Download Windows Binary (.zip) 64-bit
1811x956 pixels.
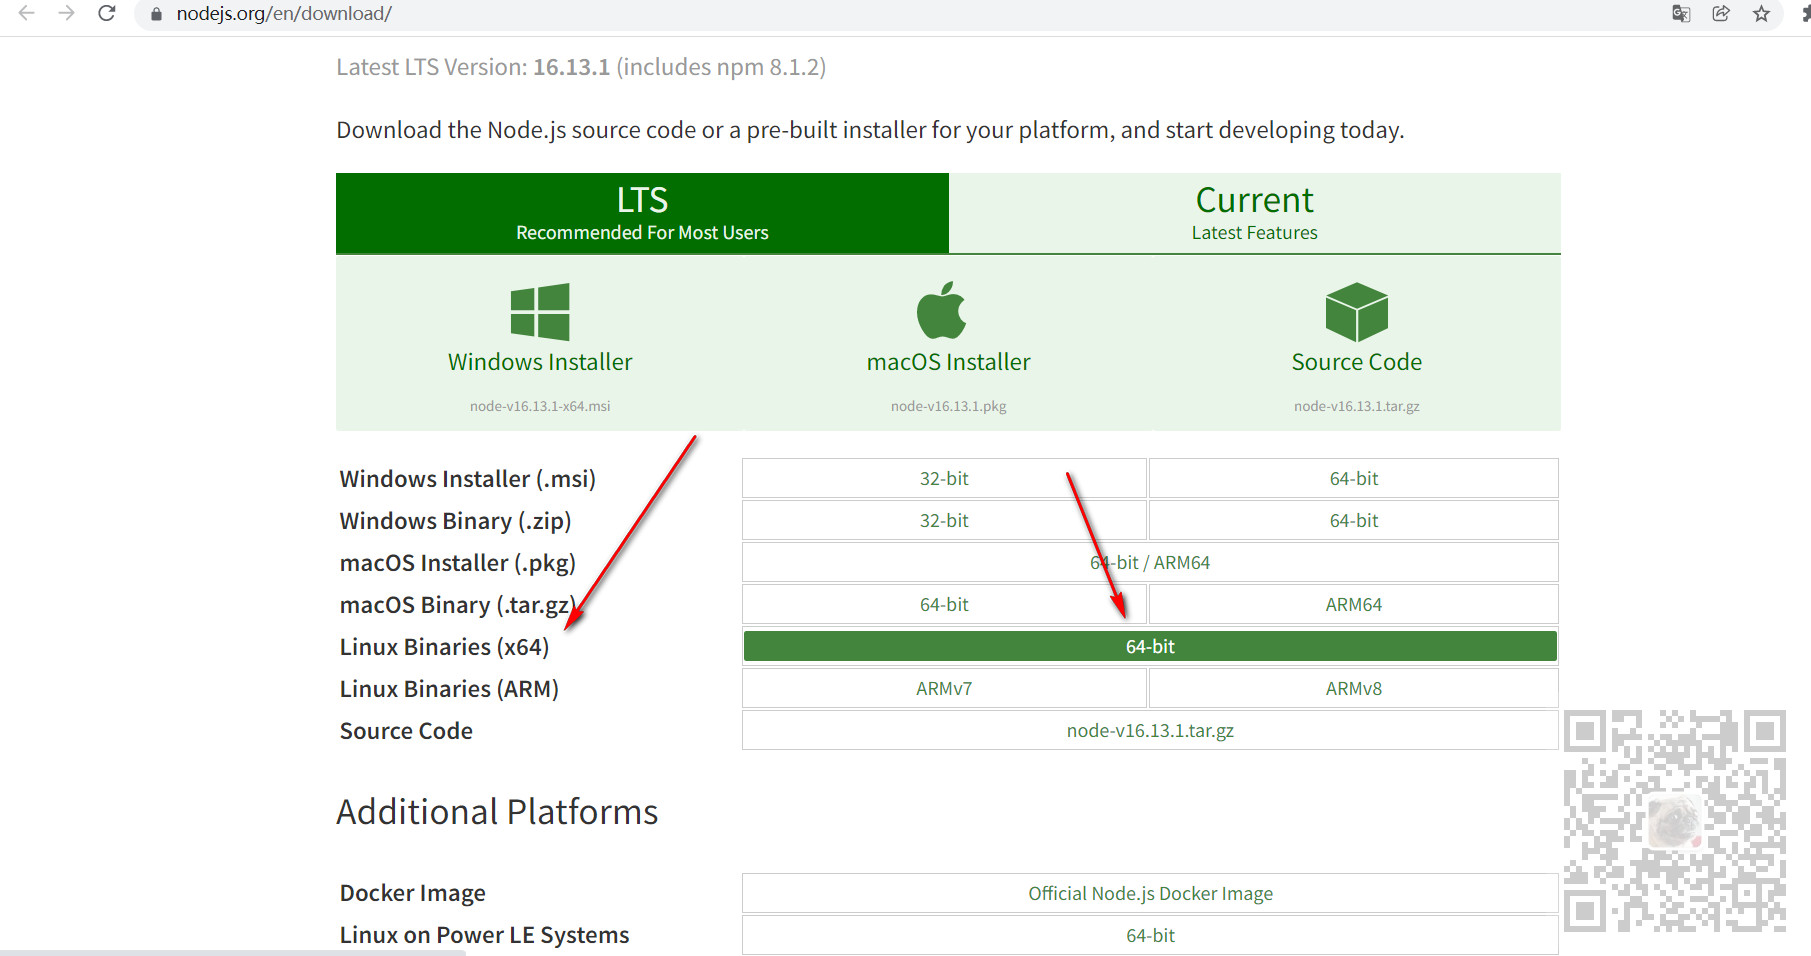tap(1354, 520)
